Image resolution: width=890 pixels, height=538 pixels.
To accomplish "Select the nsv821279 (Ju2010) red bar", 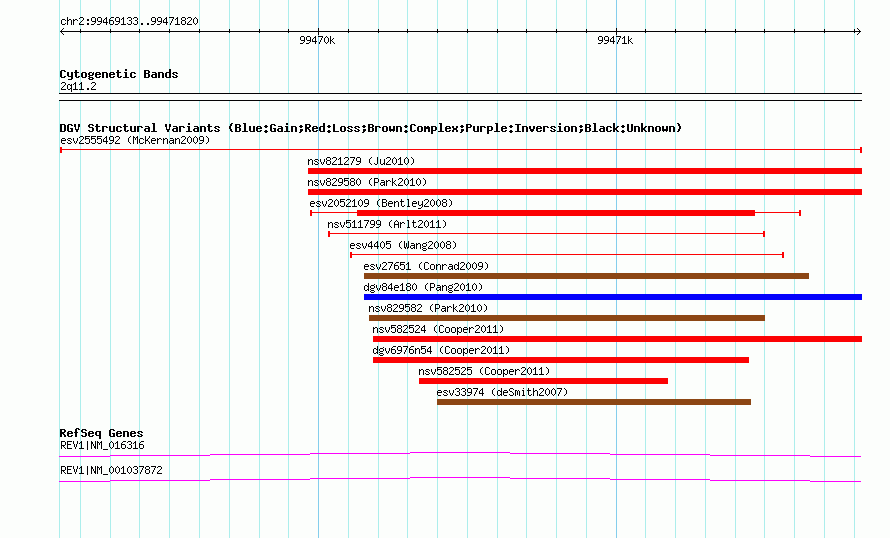I will pos(585,171).
